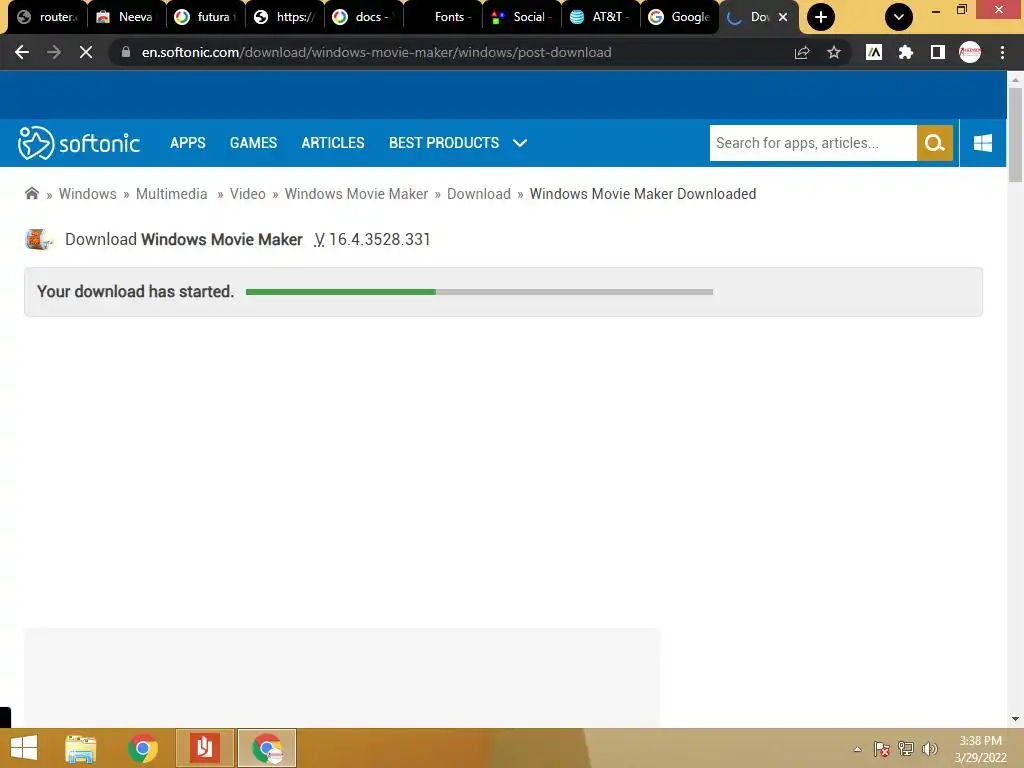The image size is (1024, 768).
Task: Open the GAMES menu
Action: (x=253, y=143)
